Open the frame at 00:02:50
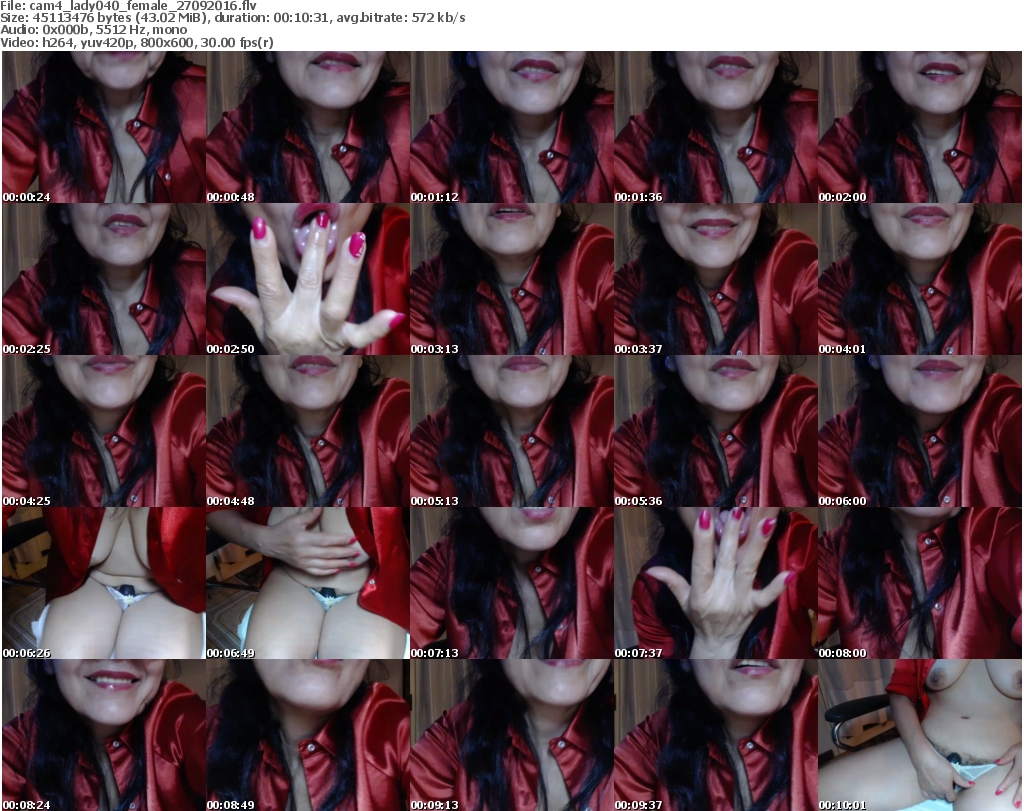Image resolution: width=1024 pixels, height=811 pixels. [x=308, y=279]
